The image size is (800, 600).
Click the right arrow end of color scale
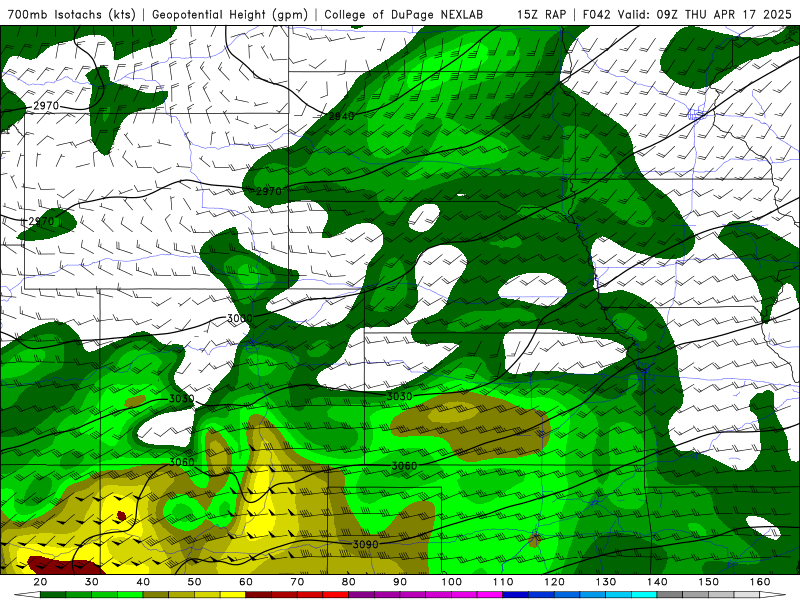point(772,595)
